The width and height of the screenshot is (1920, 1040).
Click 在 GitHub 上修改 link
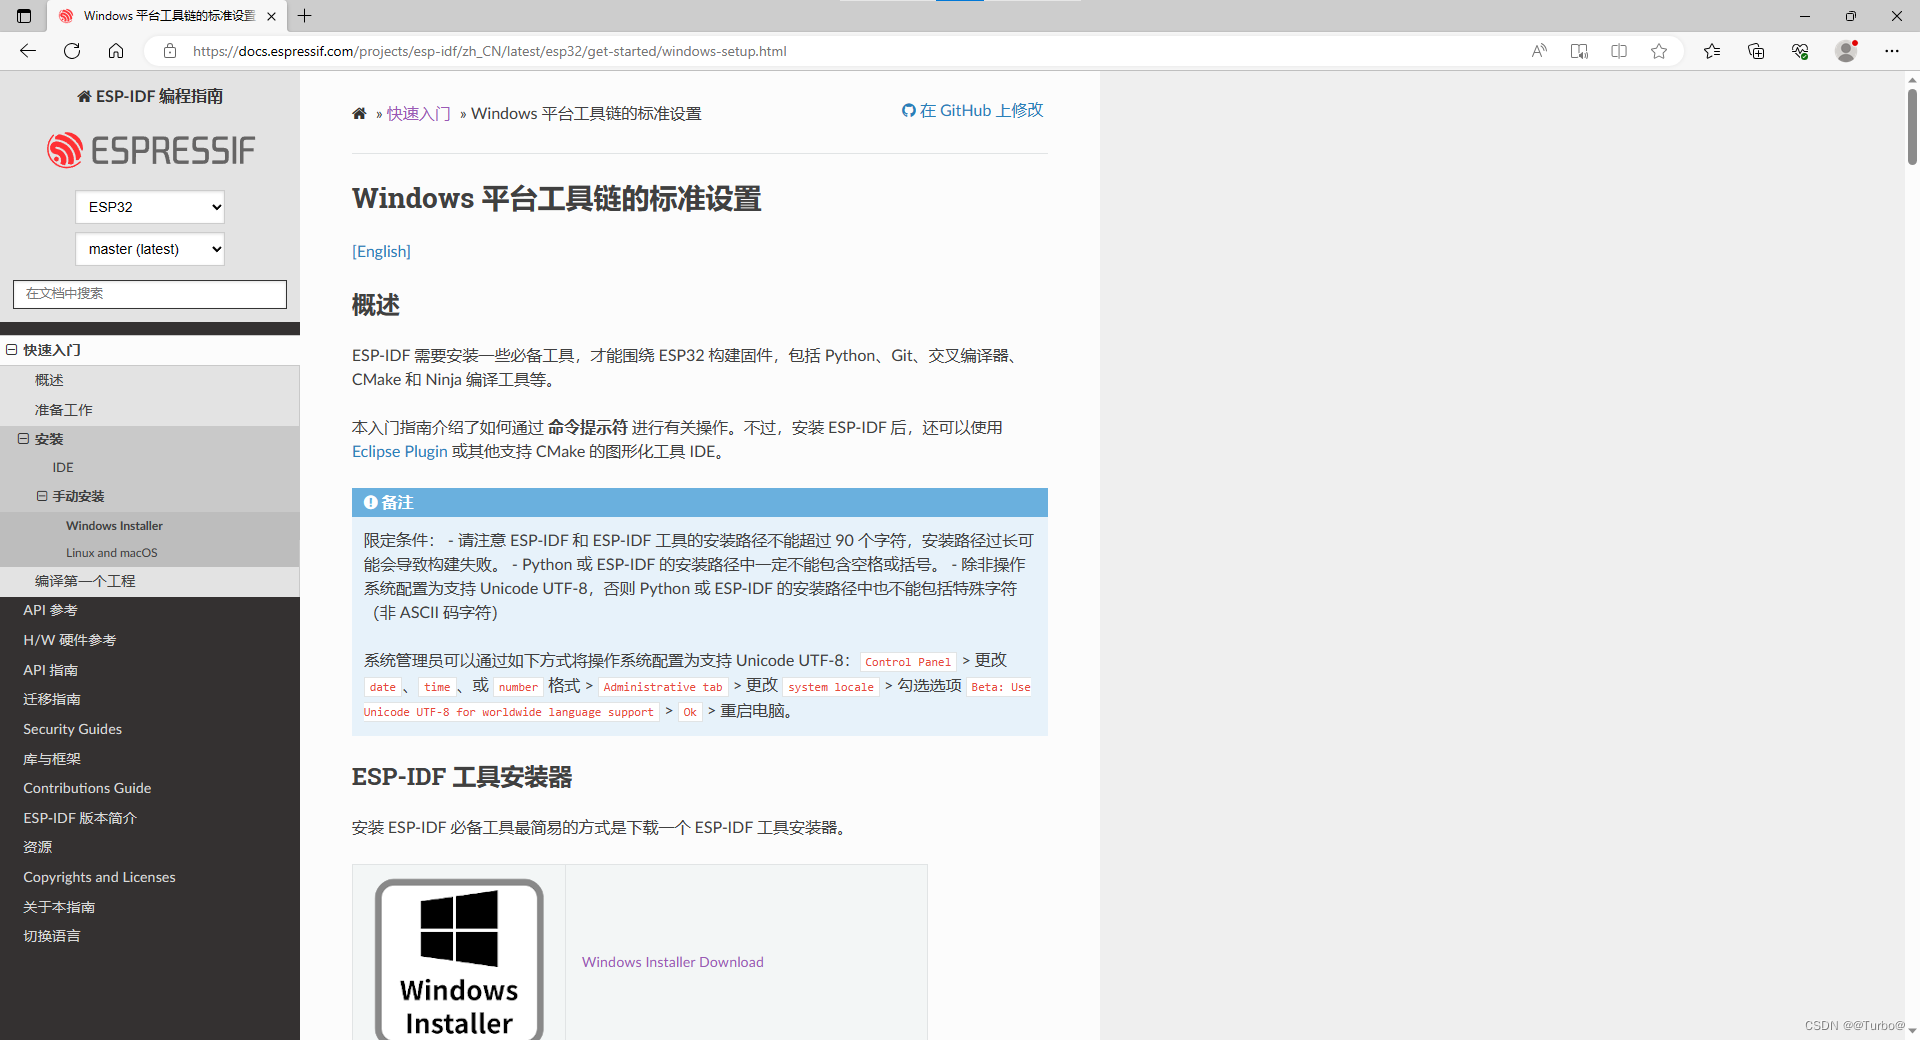pyautogui.click(x=972, y=110)
